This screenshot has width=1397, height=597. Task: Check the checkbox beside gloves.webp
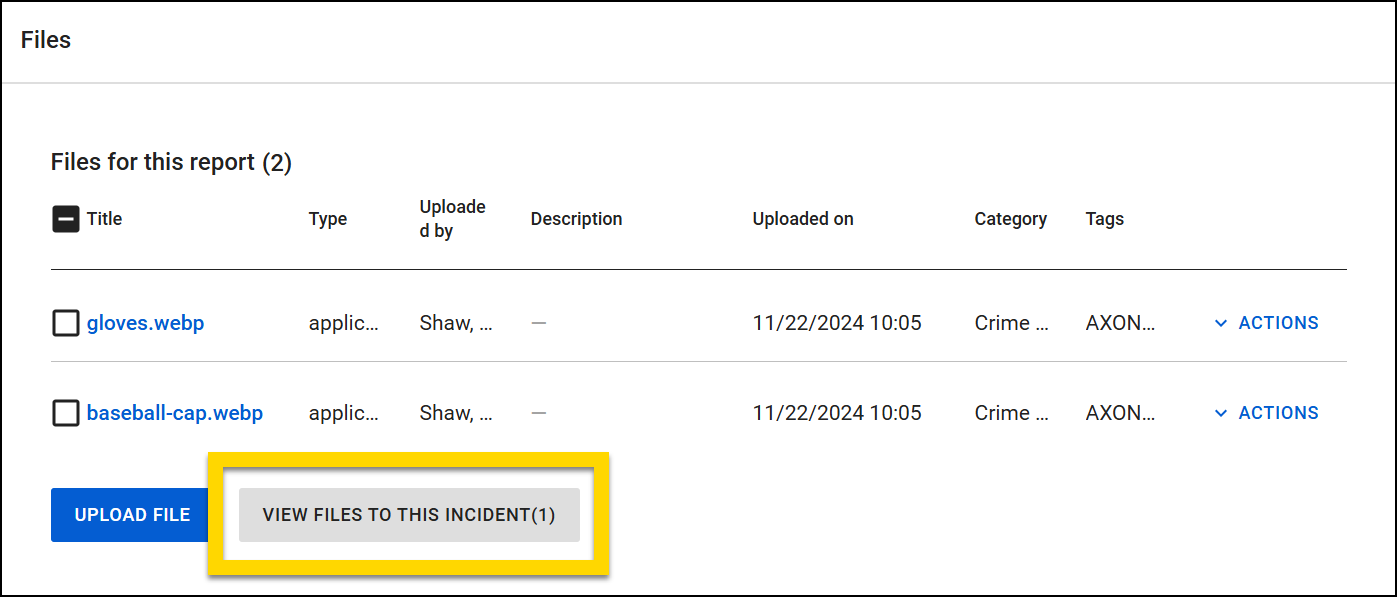65,322
